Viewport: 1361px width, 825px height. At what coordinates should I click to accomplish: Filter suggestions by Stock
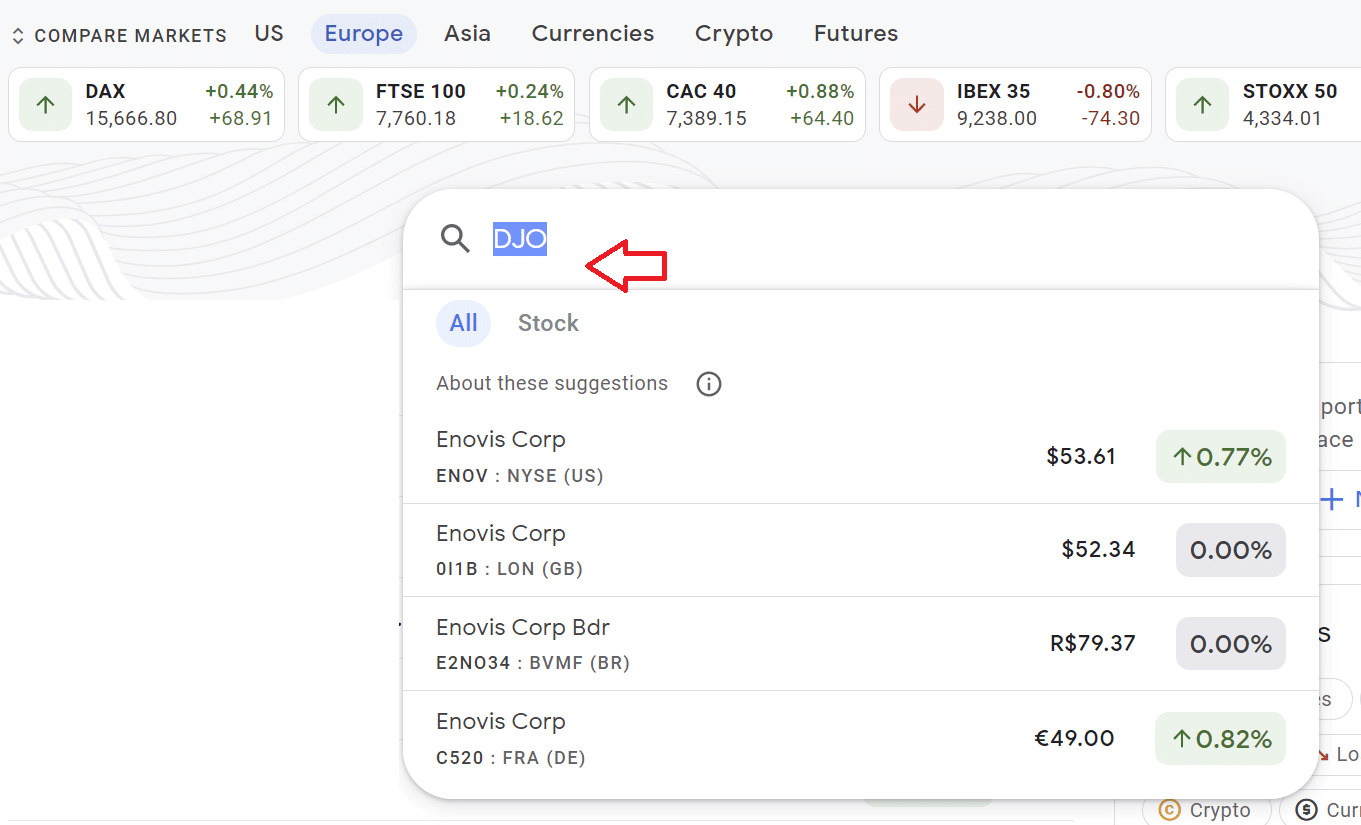(x=548, y=323)
